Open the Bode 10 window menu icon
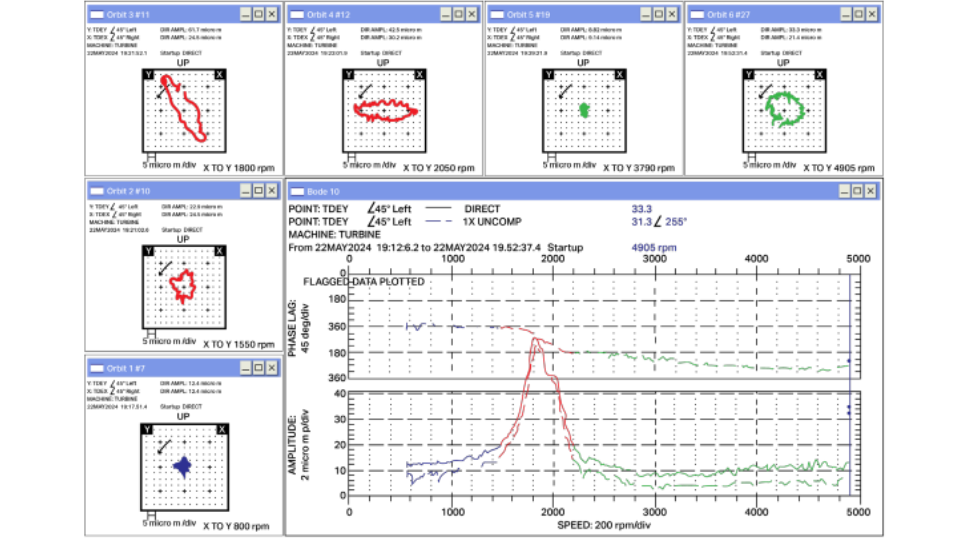Viewport: 960px width, 540px height. click(x=296, y=190)
